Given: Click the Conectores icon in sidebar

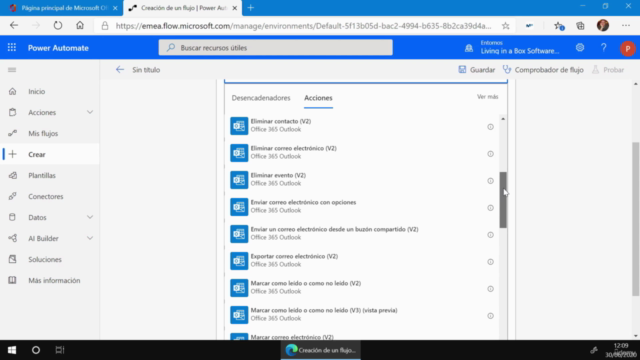Looking at the screenshot, I should coord(13,196).
